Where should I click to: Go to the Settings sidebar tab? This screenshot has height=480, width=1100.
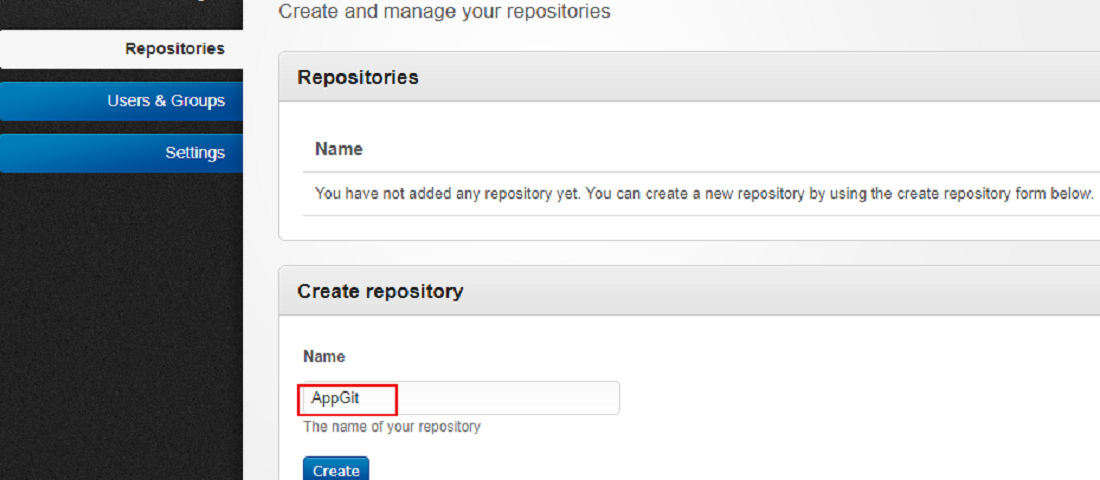194,153
